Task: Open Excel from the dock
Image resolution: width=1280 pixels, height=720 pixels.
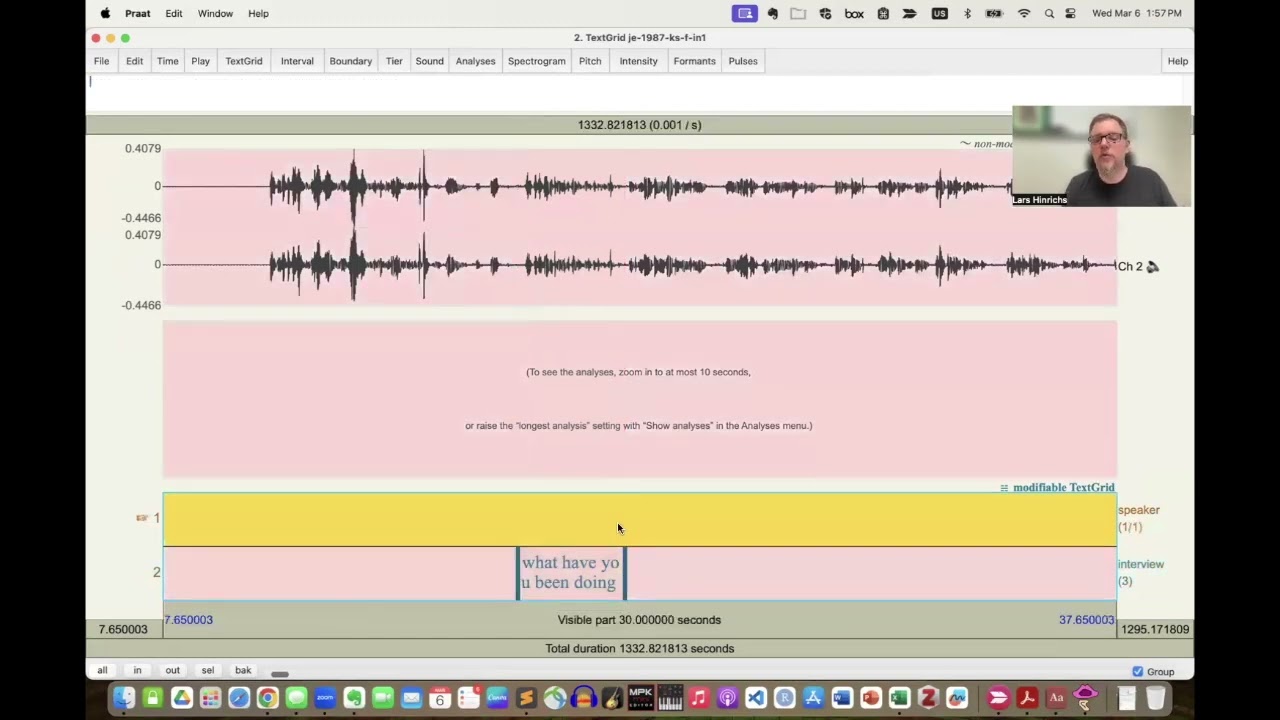Action: point(899,697)
